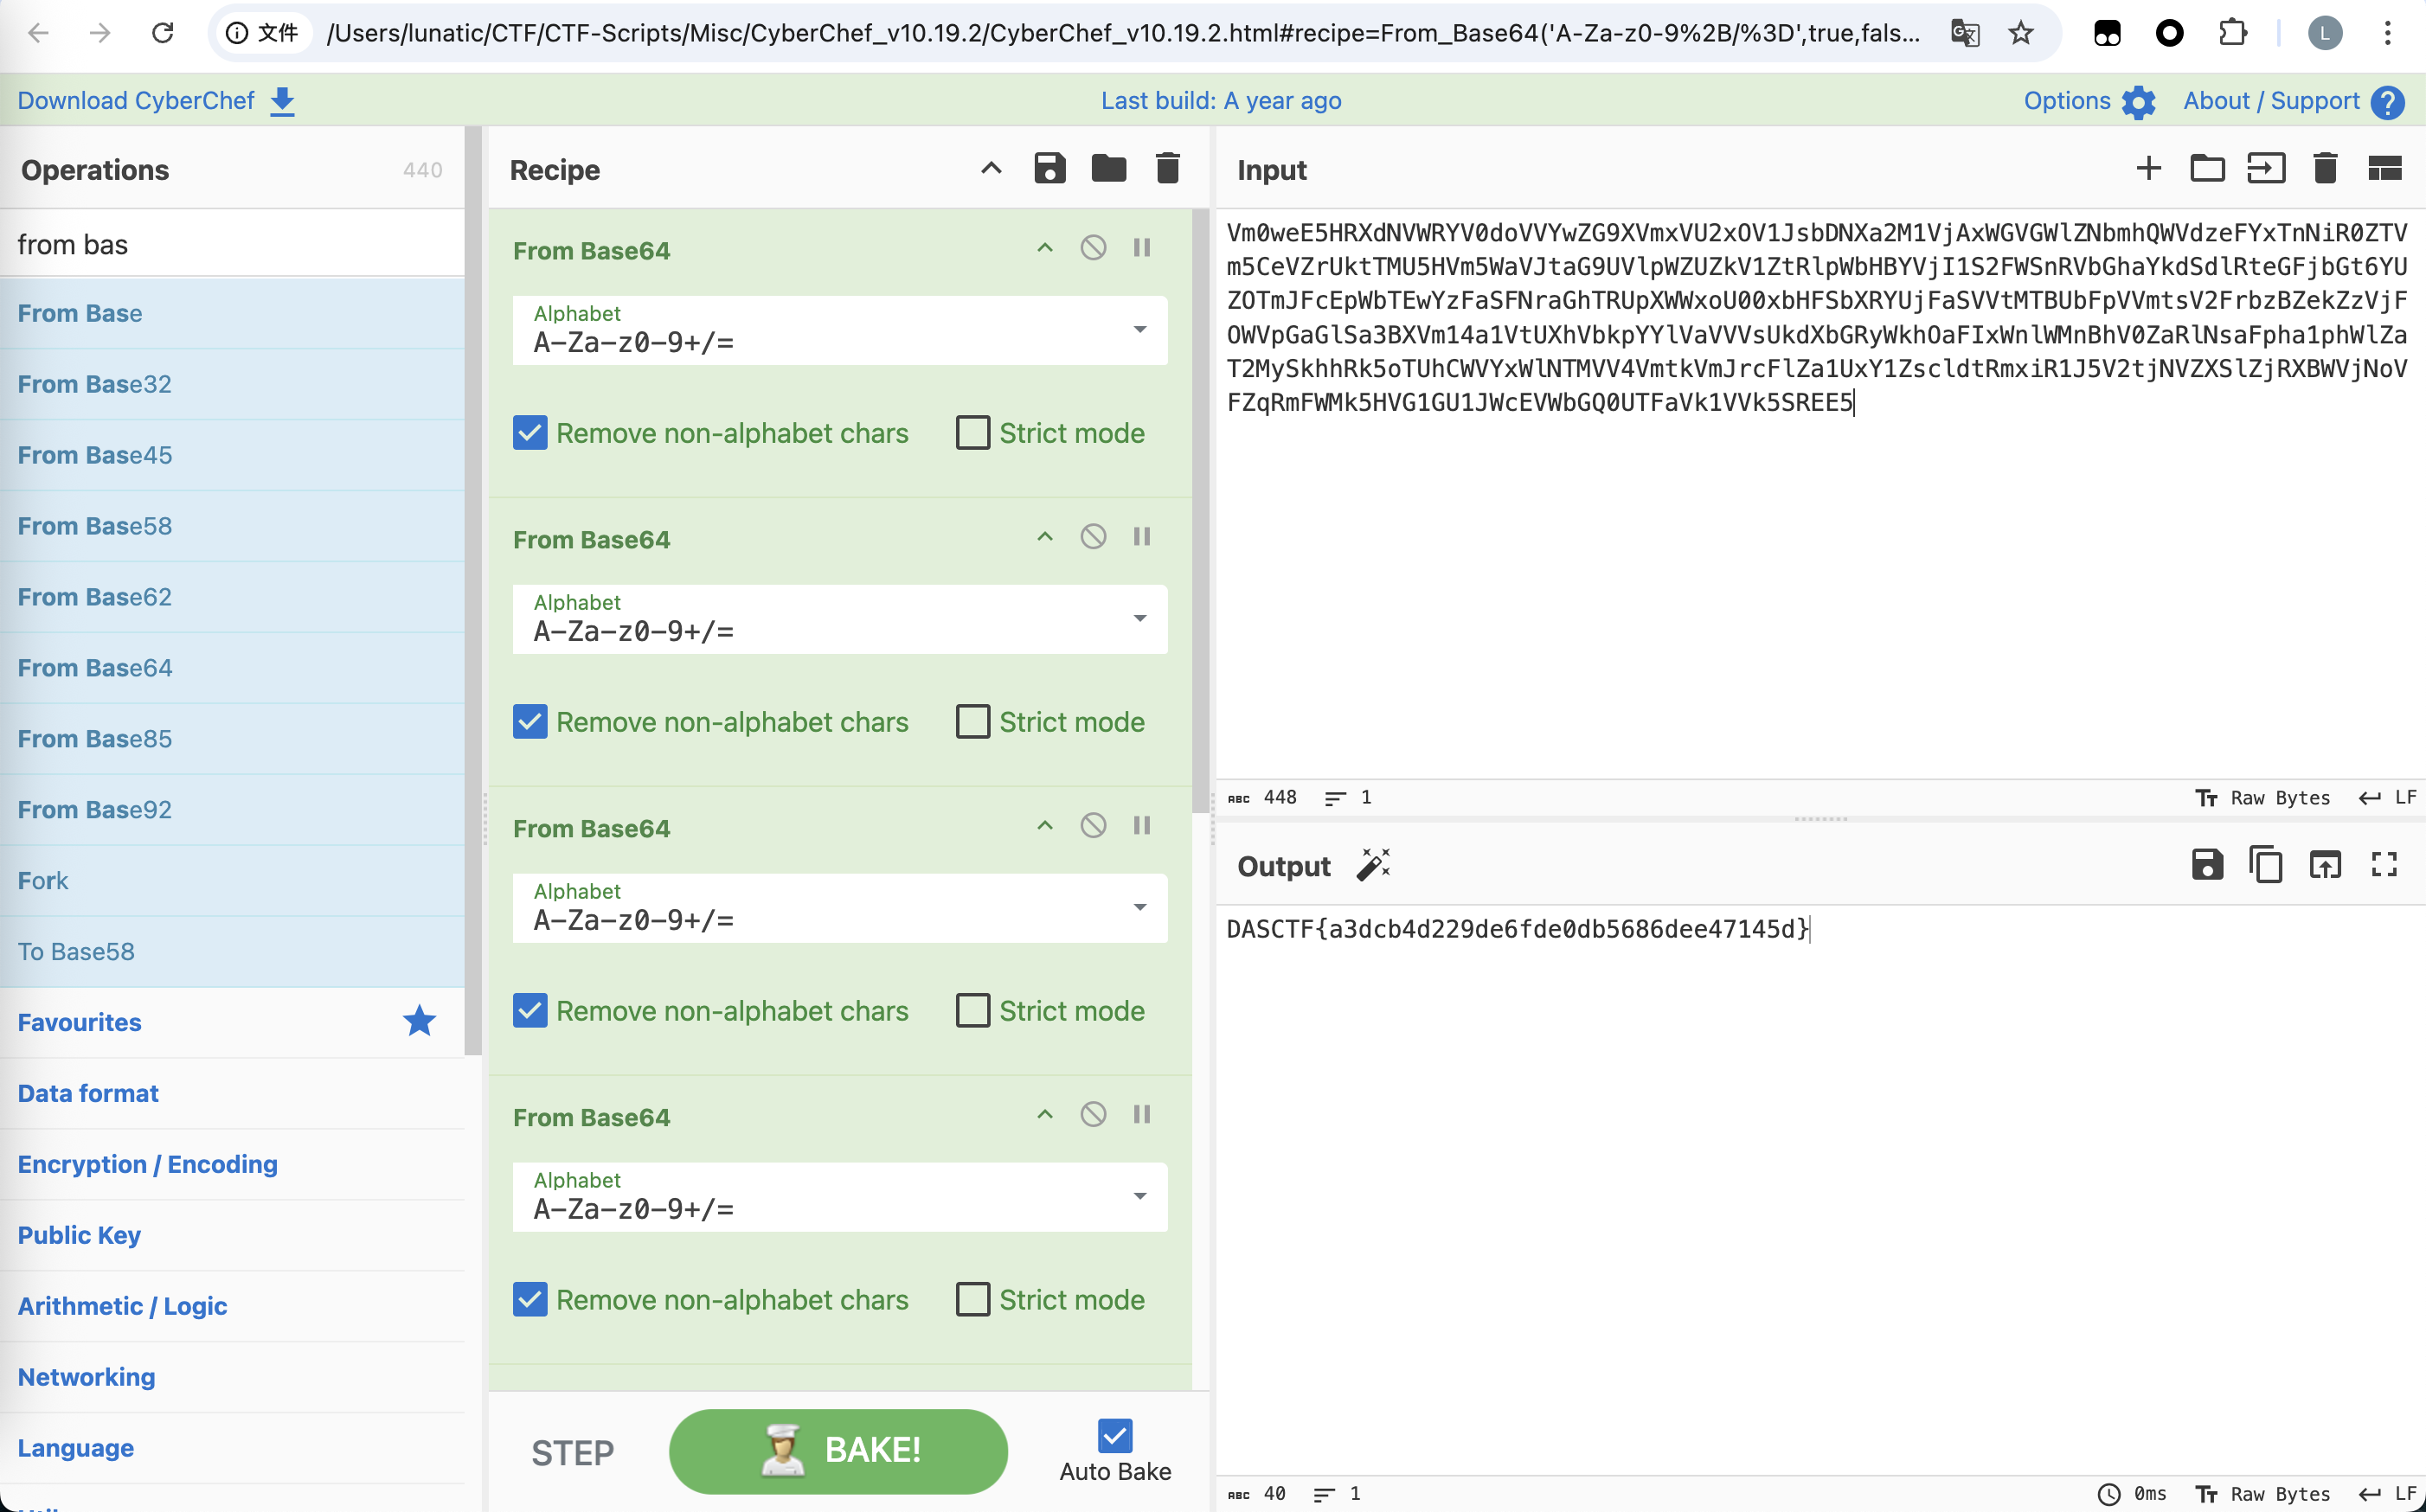Viewport: 2426px width, 1512px height.
Task: Click the Magic wand beside Output
Action: [1373, 864]
